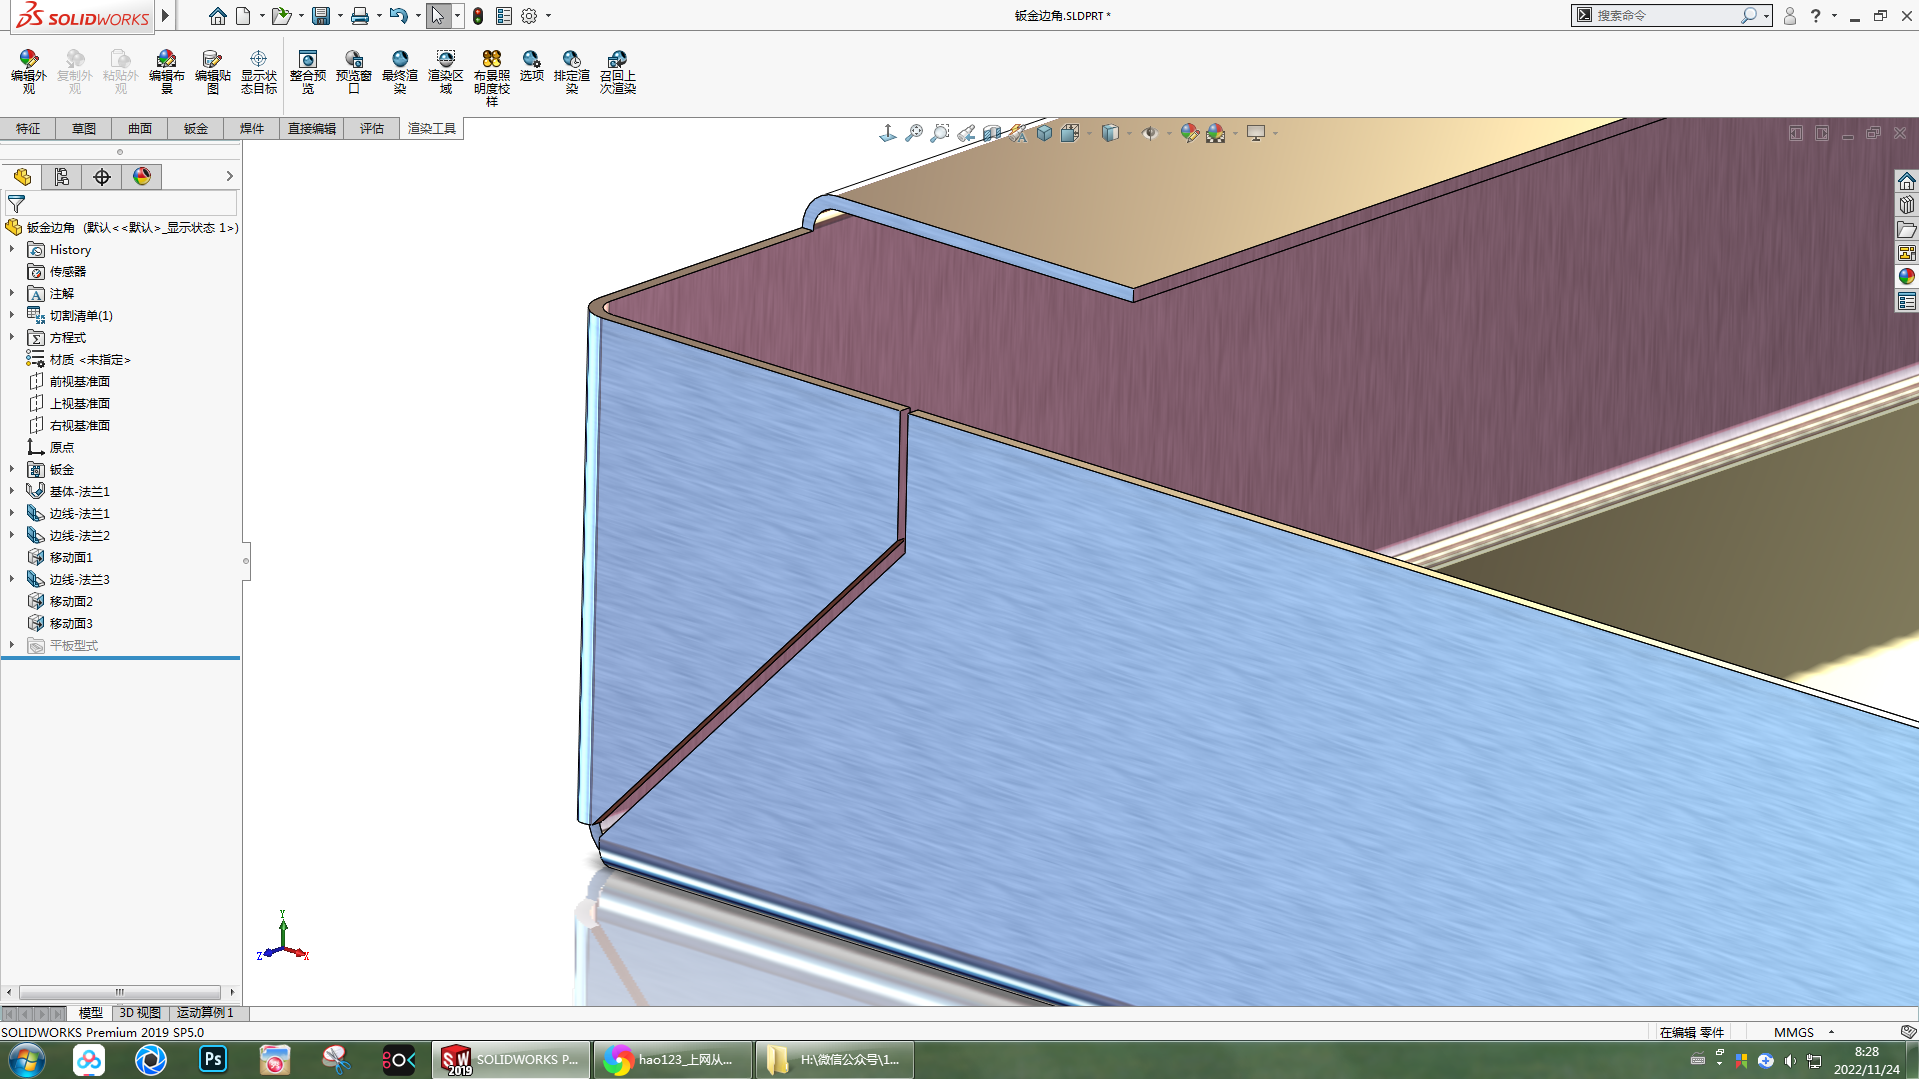Viewport: 1919px width, 1079px height.
Task: Open the Options gear icon
Action: pos(529,16)
